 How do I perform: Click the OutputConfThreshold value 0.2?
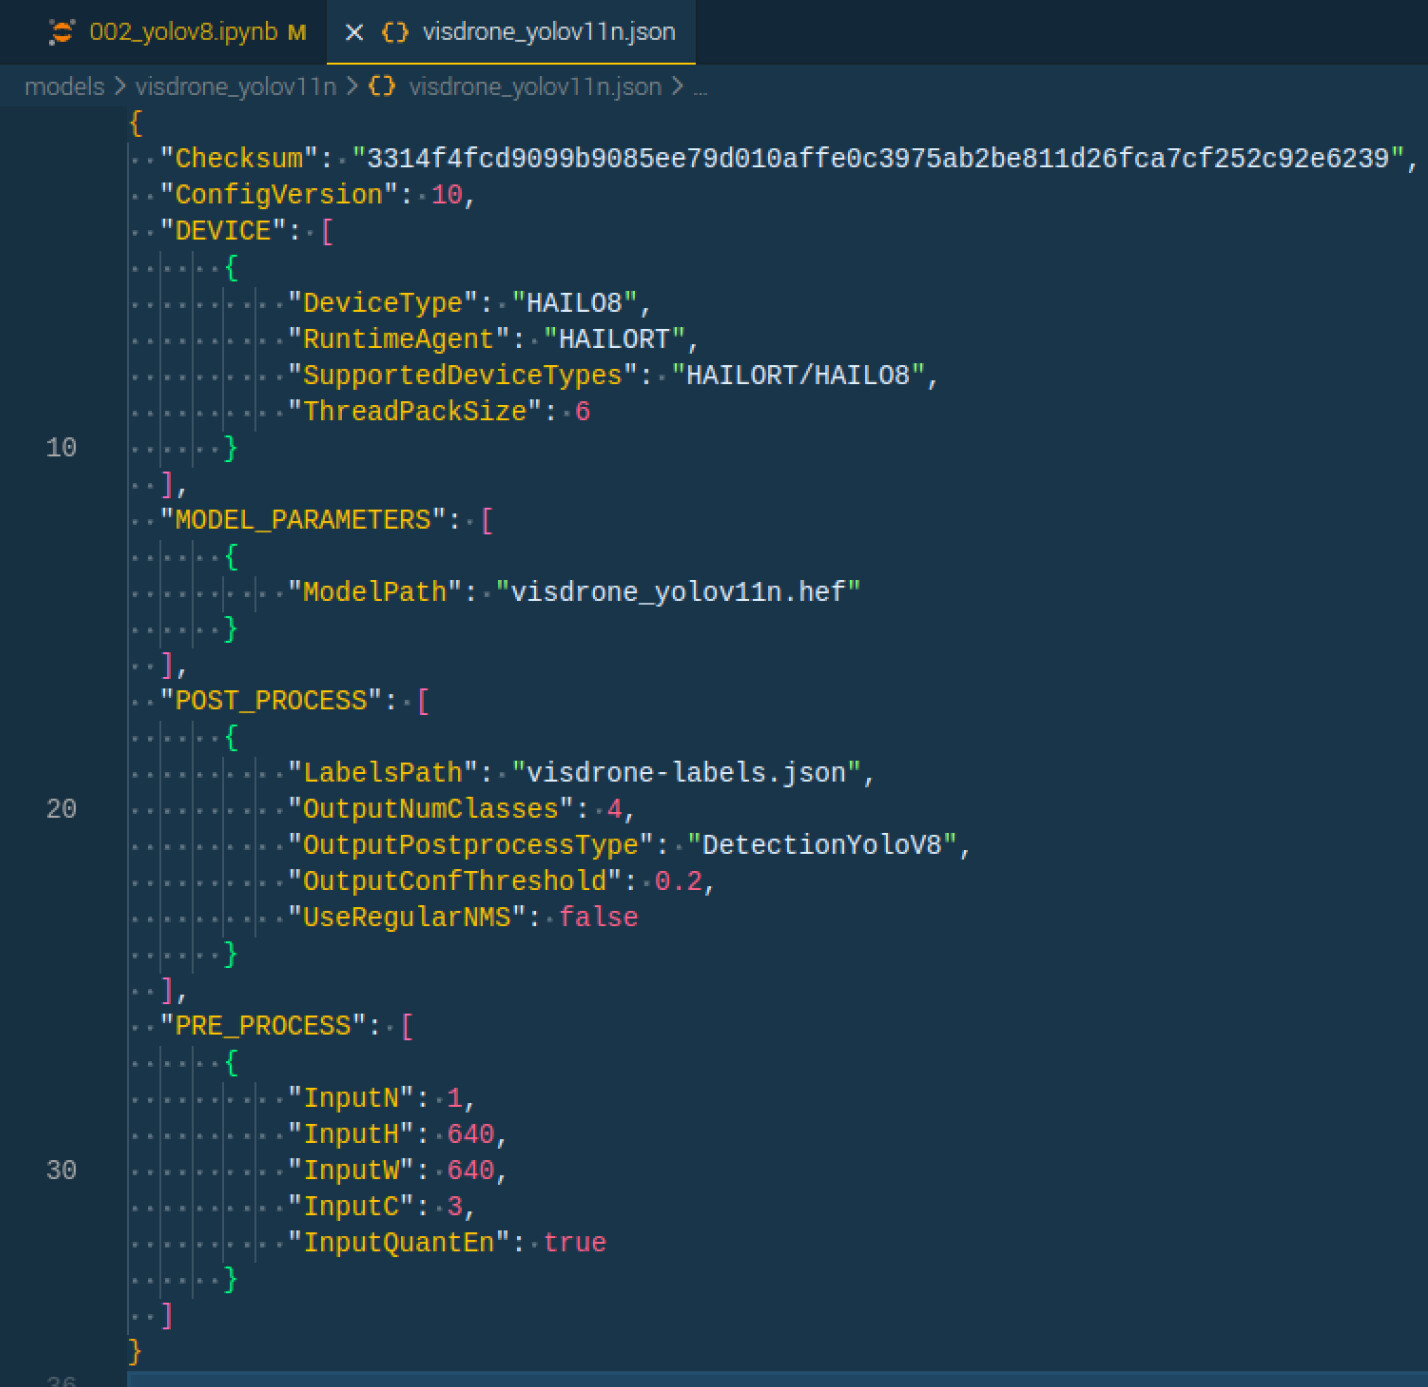tap(678, 881)
